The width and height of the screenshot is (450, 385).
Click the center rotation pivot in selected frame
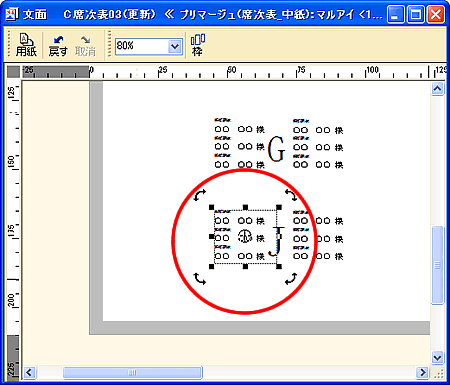point(245,236)
